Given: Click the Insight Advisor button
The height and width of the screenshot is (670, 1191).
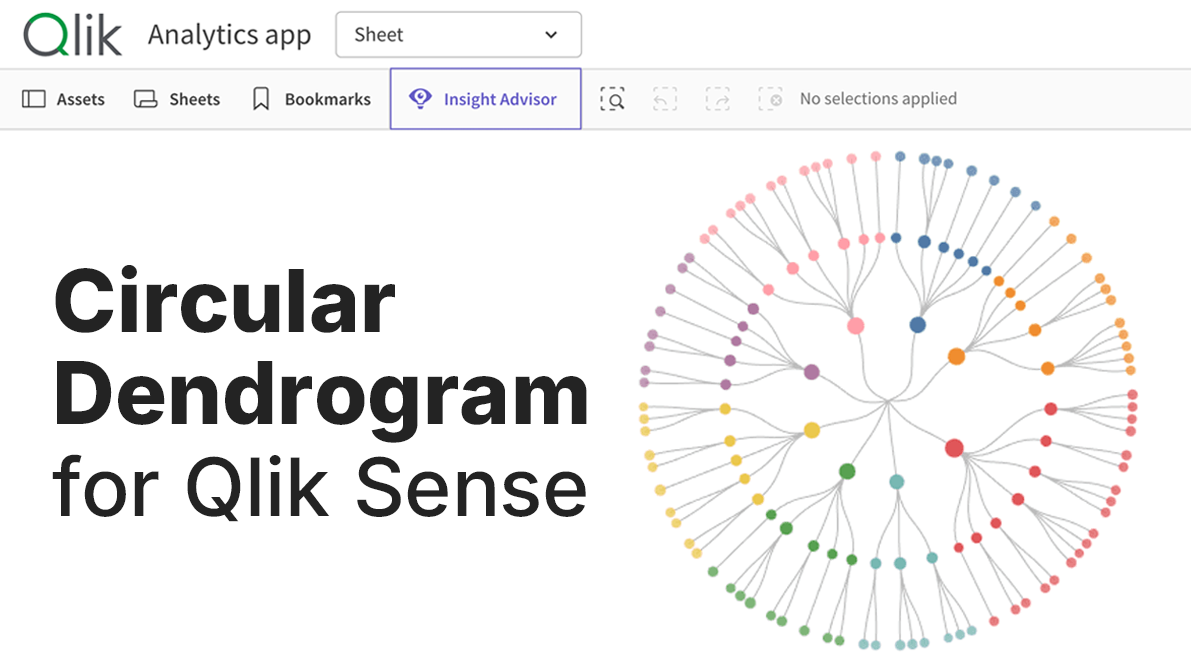Looking at the screenshot, I should click(485, 99).
